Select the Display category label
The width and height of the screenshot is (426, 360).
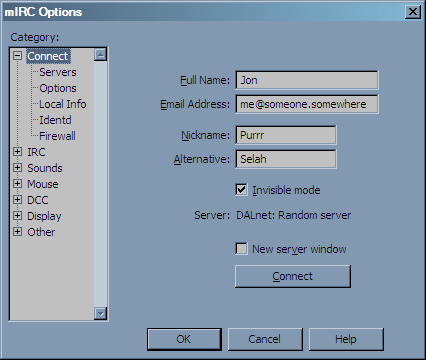pos(44,216)
